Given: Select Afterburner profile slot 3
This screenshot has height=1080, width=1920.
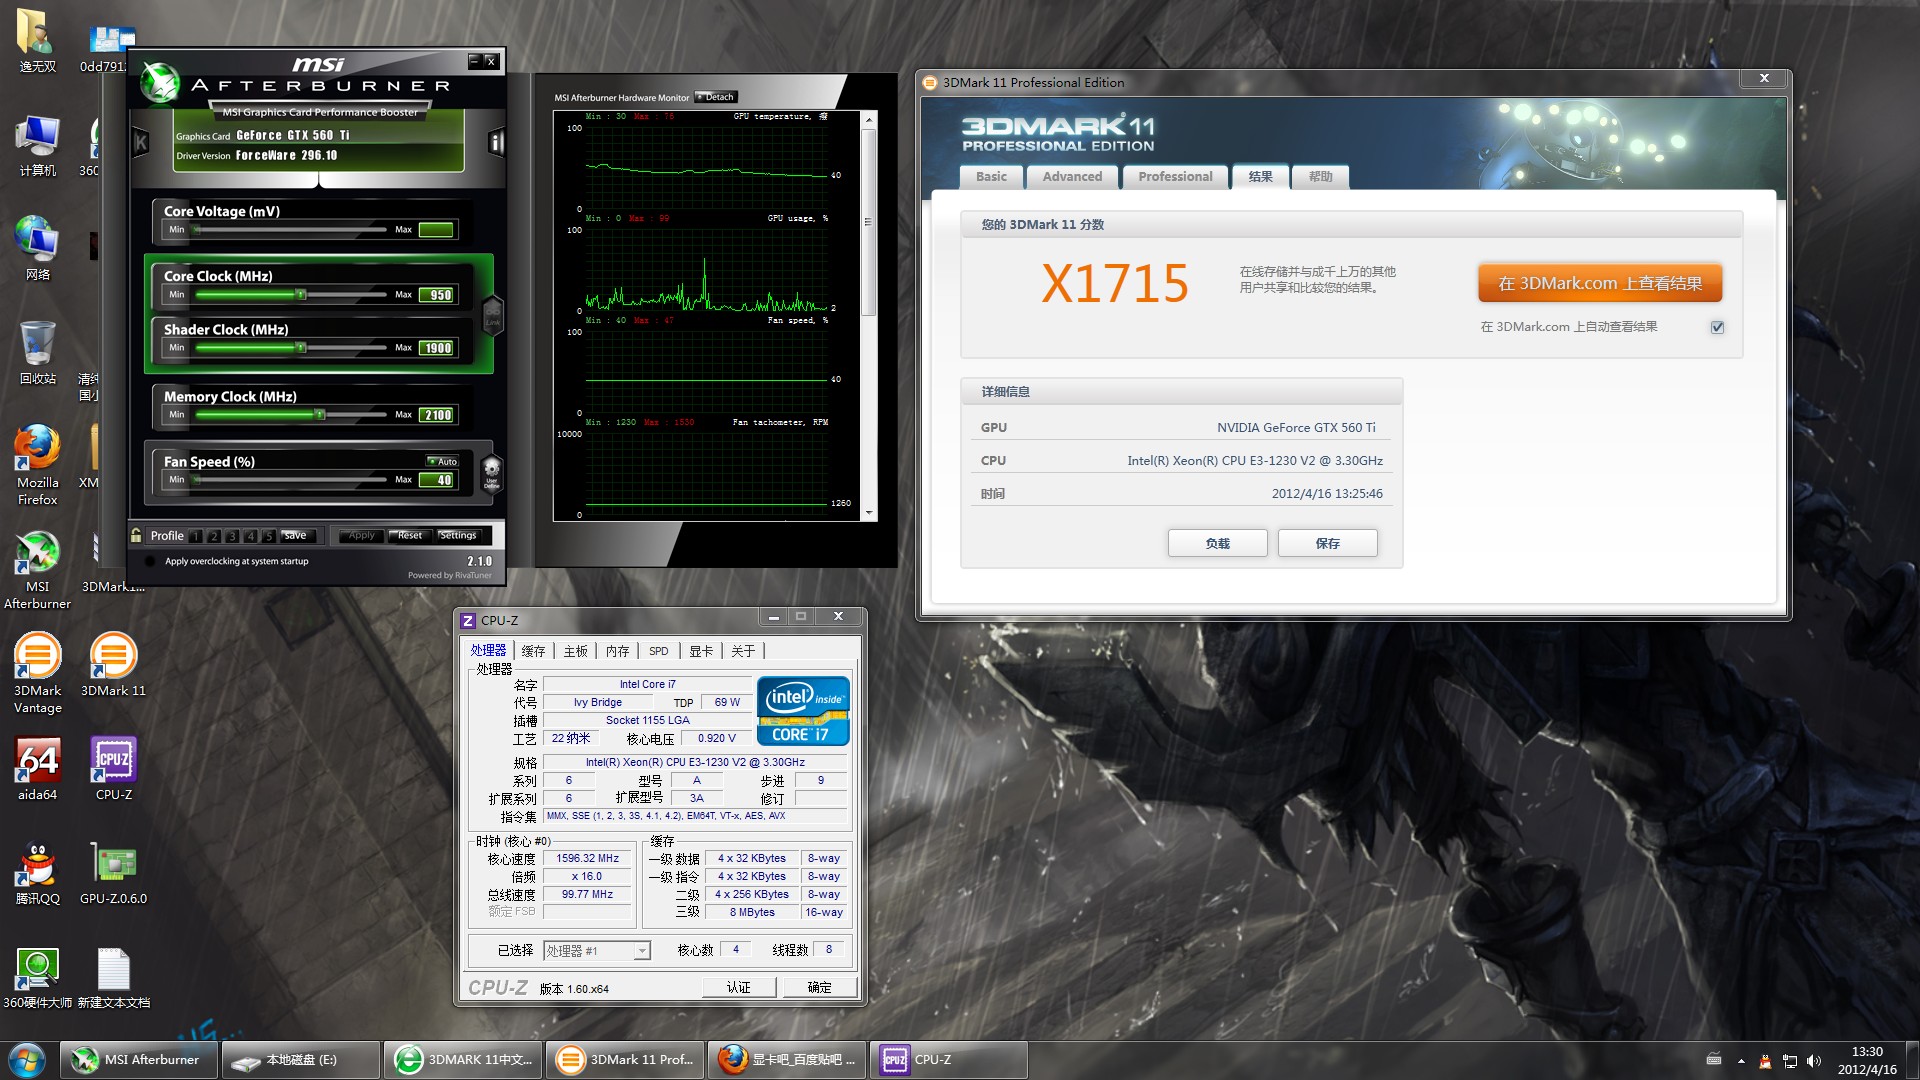Looking at the screenshot, I should (x=232, y=536).
